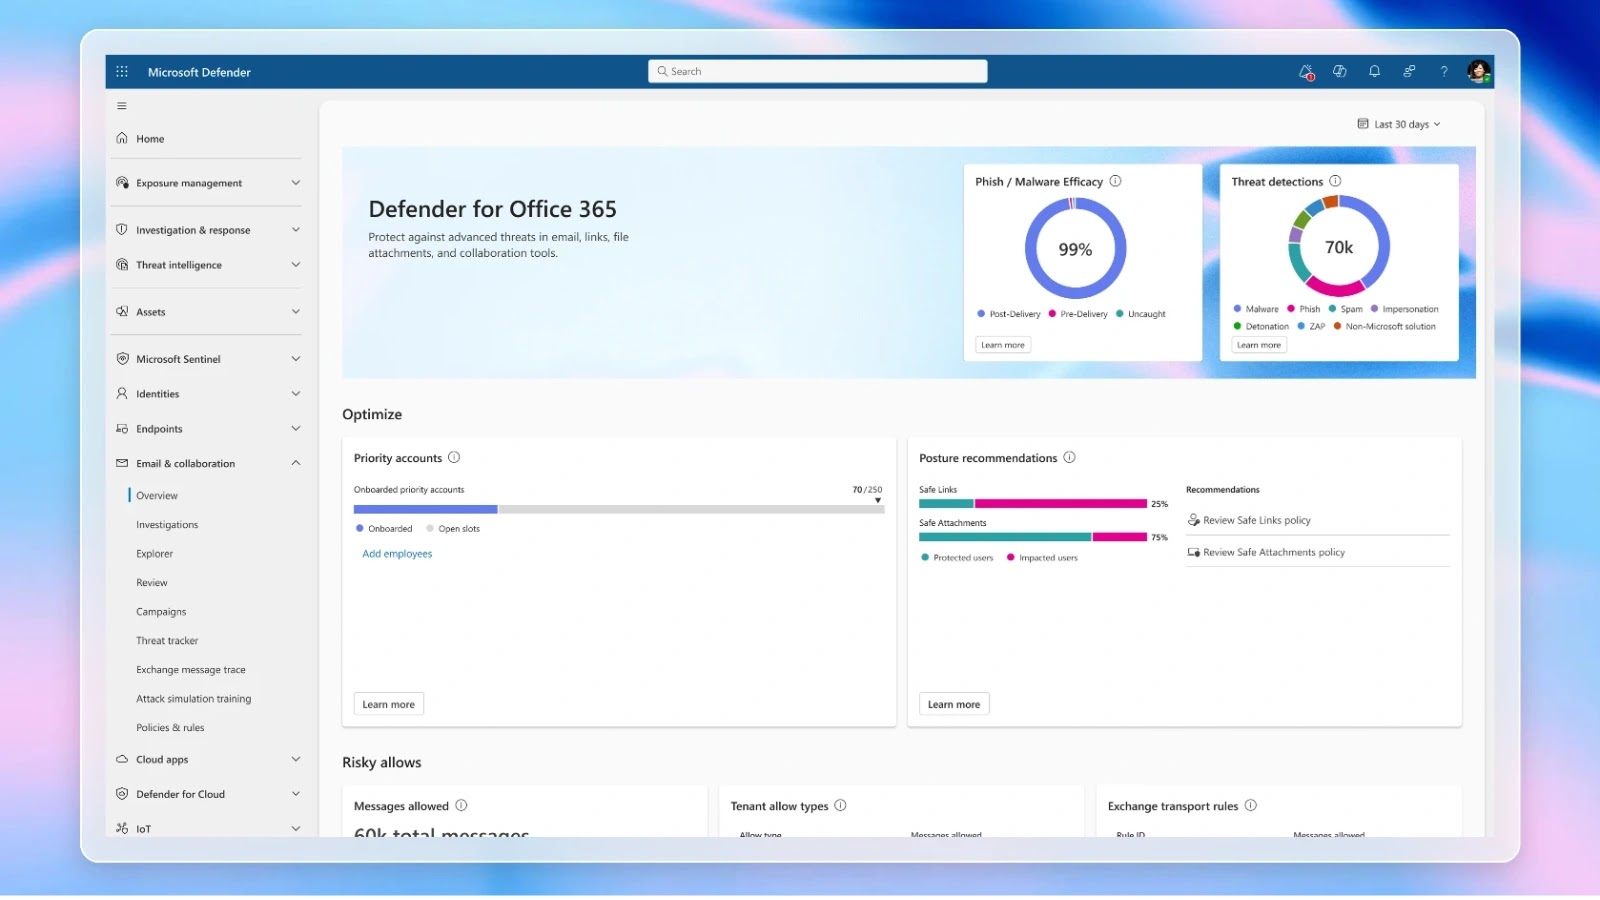Click Learn more in Phish / Malware Efficacy
This screenshot has height=900, width=1600.
click(1003, 345)
